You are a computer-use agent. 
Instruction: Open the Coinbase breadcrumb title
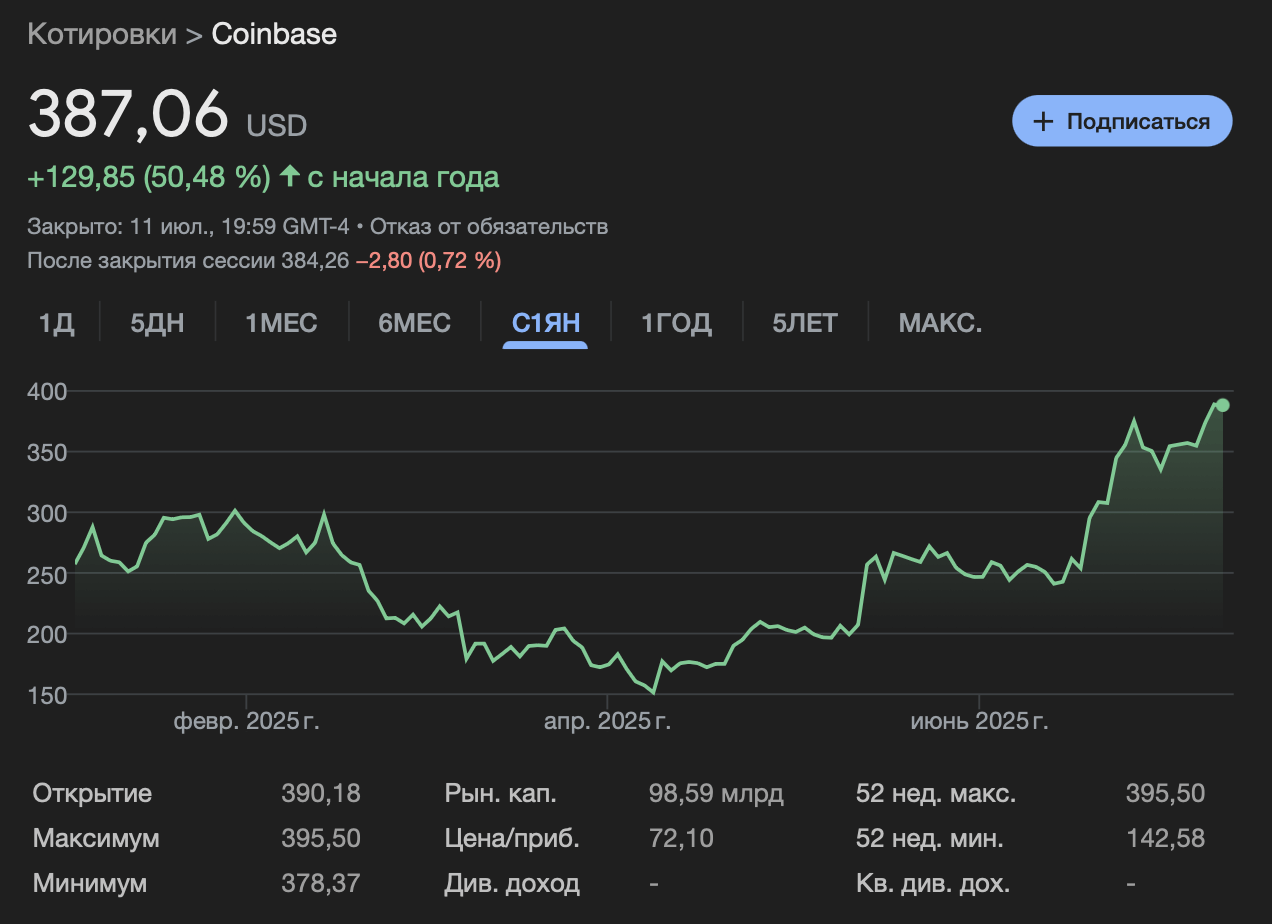click(x=274, y=34)
